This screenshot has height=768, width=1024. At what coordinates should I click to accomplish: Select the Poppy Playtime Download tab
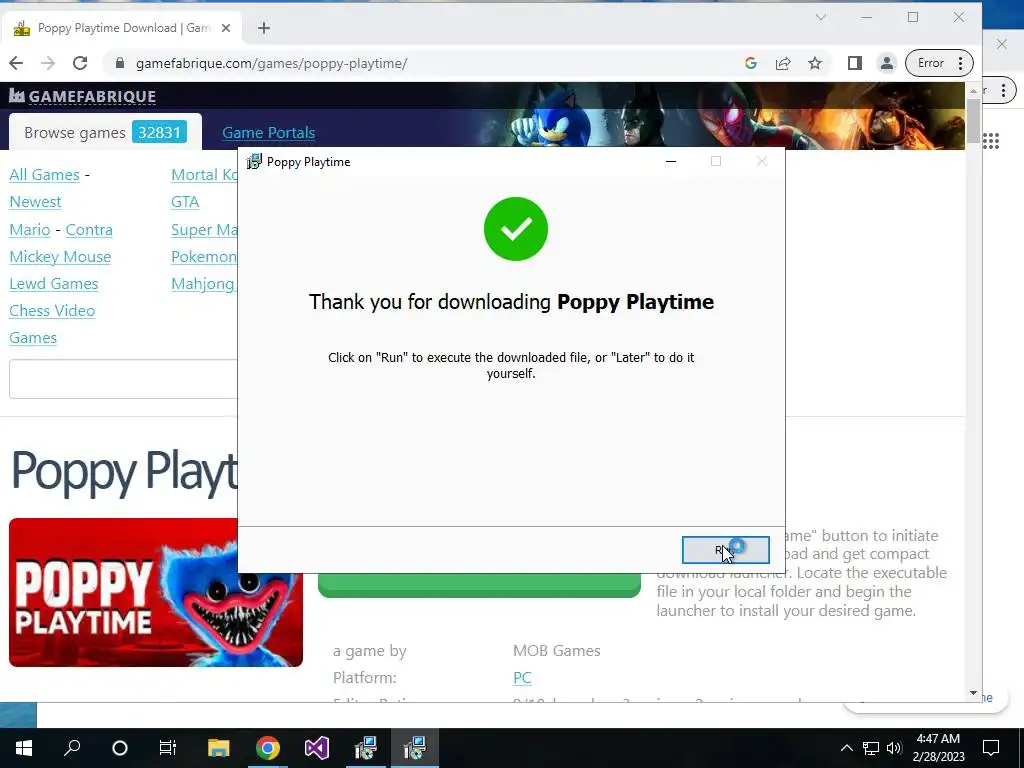coord(123,28)
